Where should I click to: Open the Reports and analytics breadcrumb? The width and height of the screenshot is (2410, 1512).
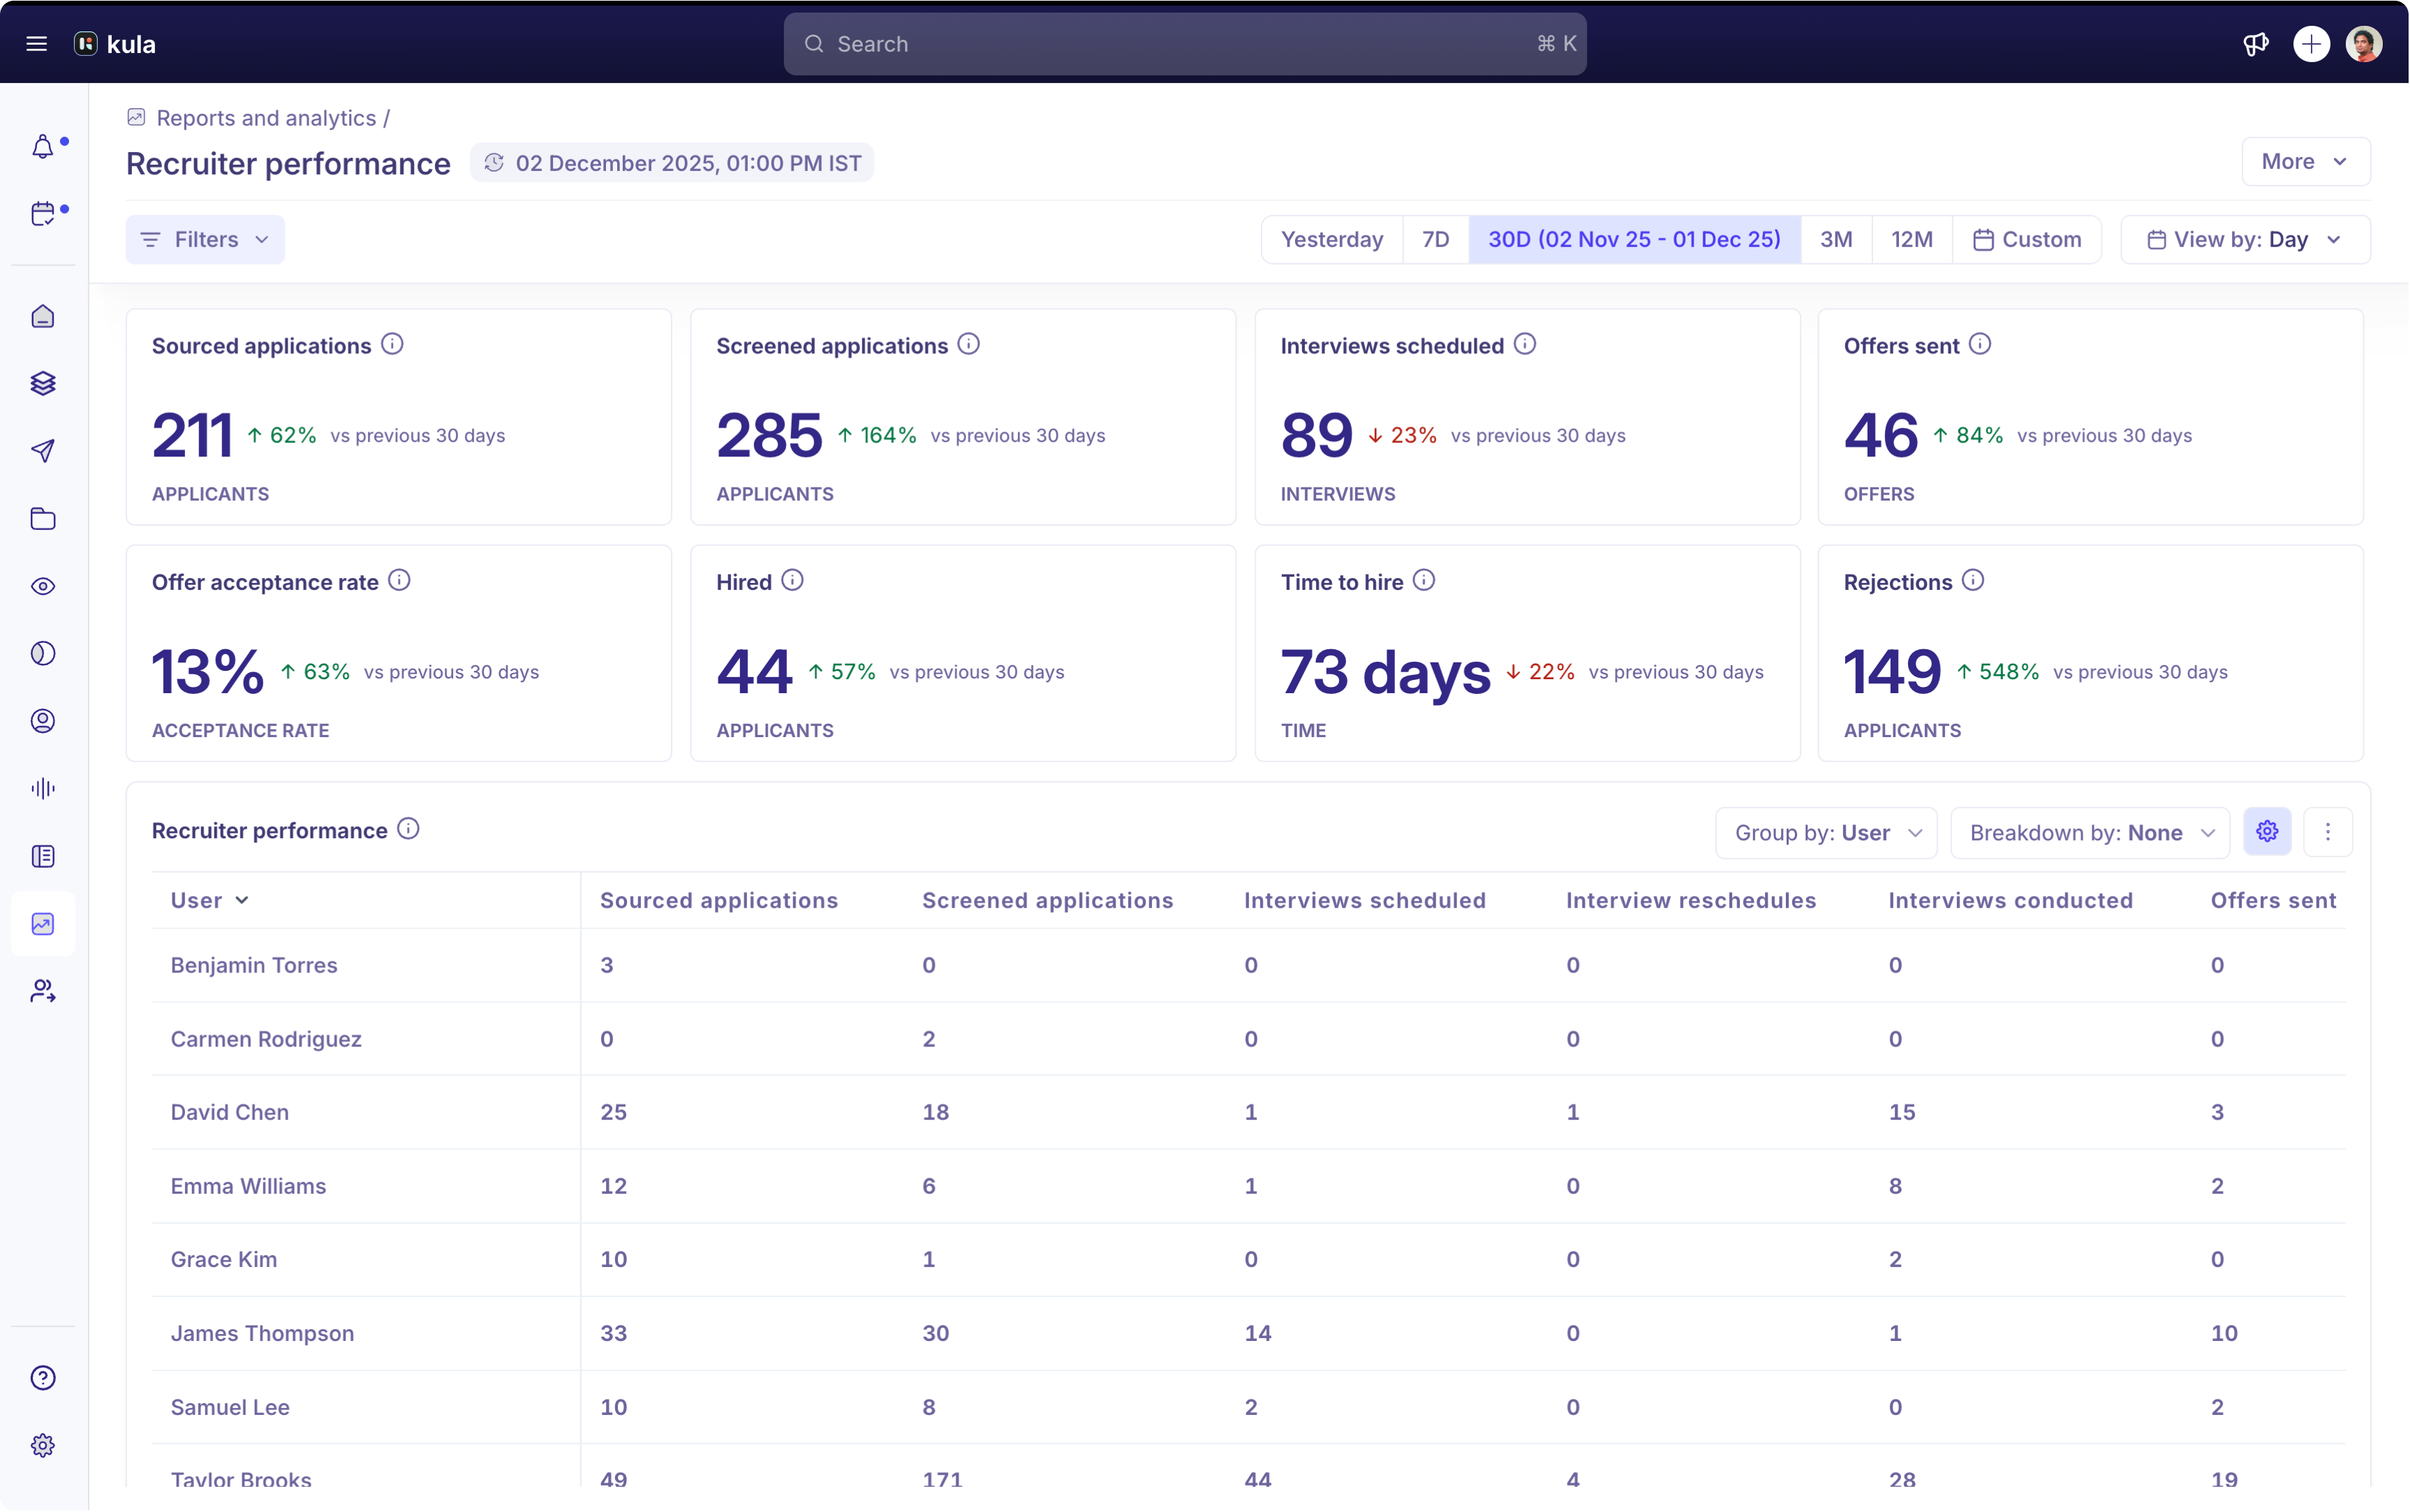pyautogui.click(x=270, y=117)
